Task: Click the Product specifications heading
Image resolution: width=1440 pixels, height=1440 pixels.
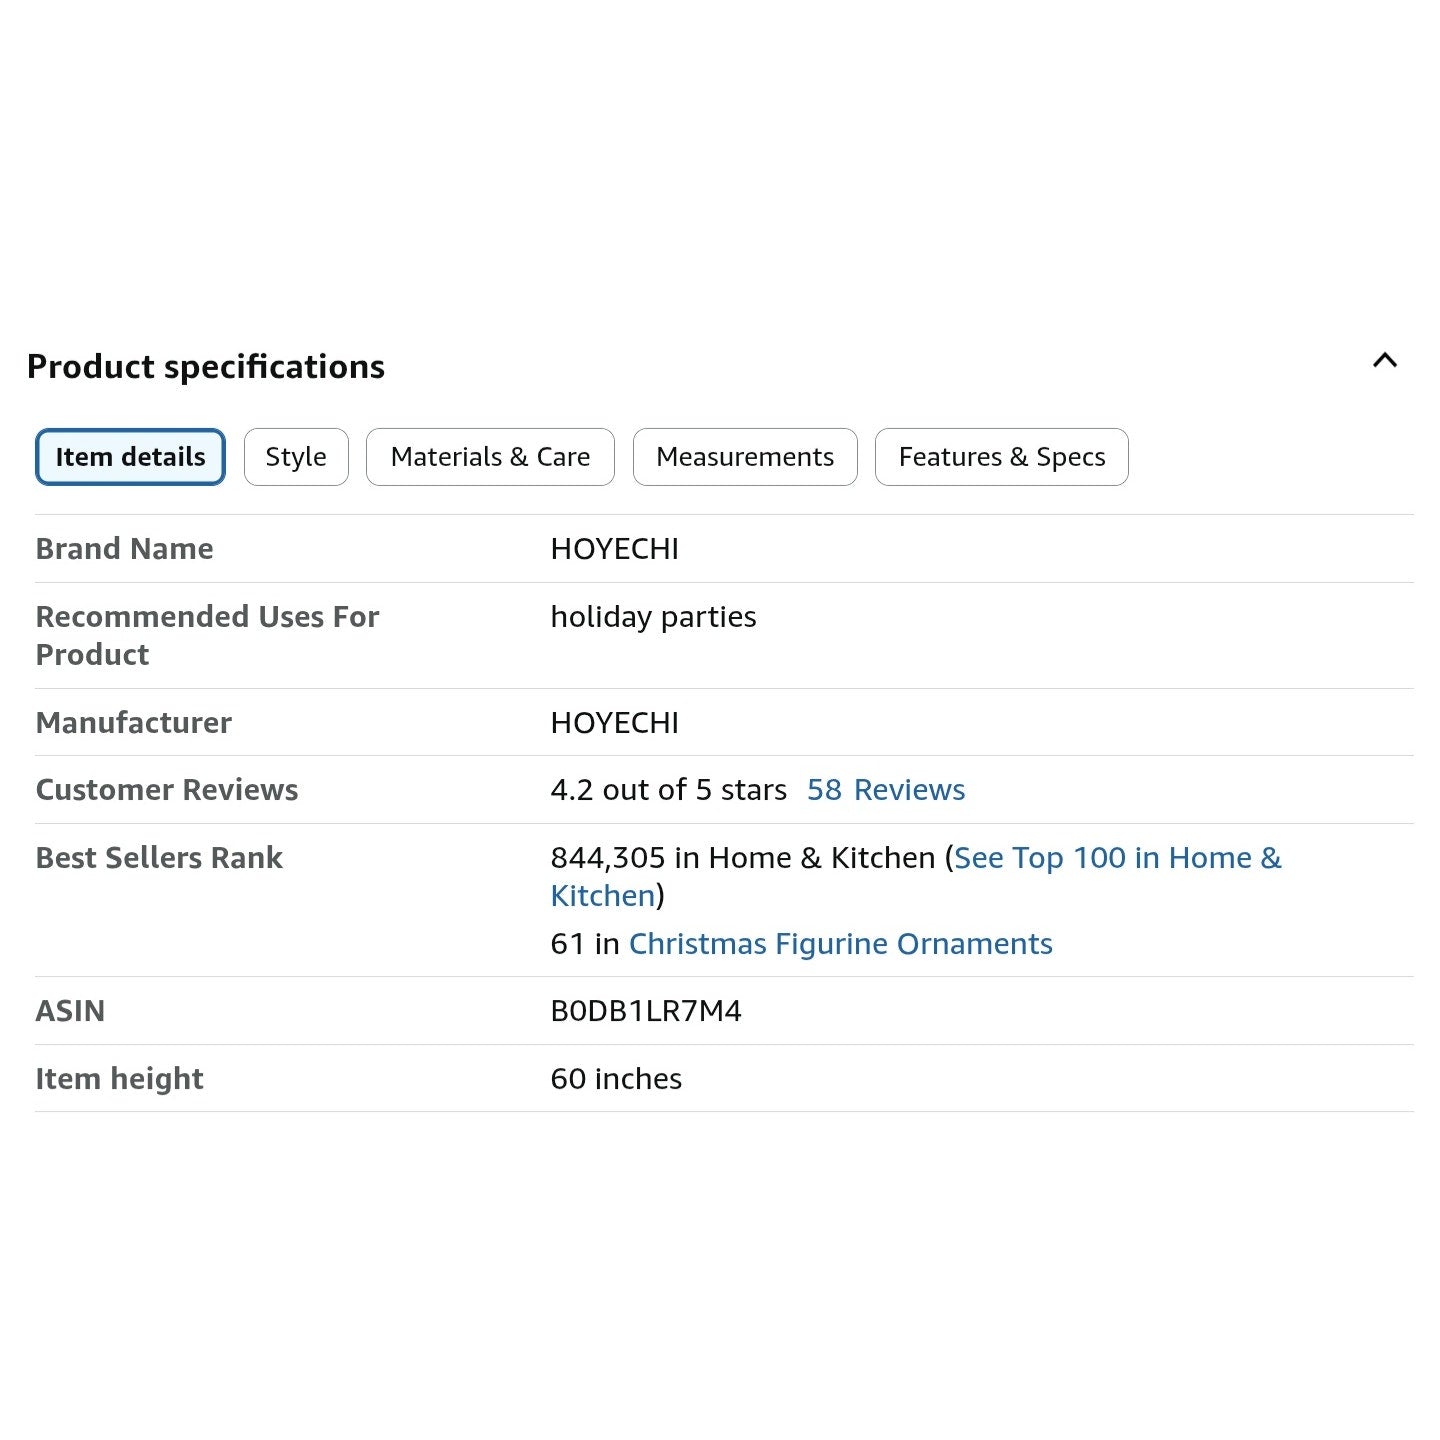Action: pos(206,367)
